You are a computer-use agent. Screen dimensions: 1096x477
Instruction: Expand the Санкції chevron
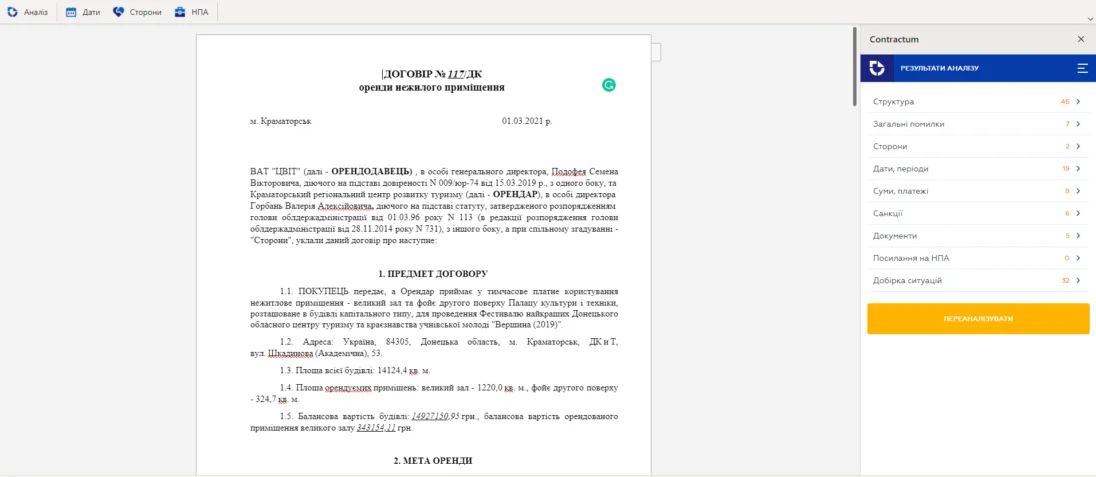point(1078,213)
